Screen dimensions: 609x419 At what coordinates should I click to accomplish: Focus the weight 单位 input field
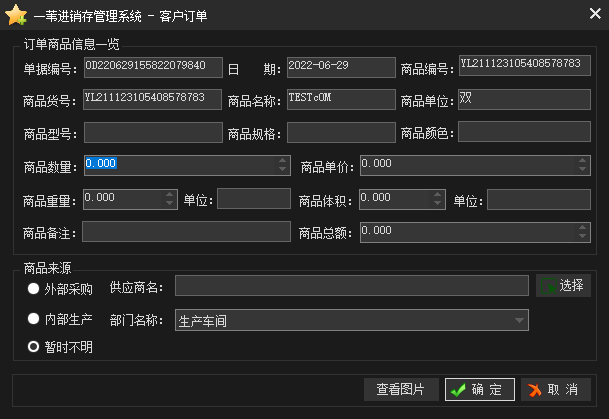click(x=254, y=198)
